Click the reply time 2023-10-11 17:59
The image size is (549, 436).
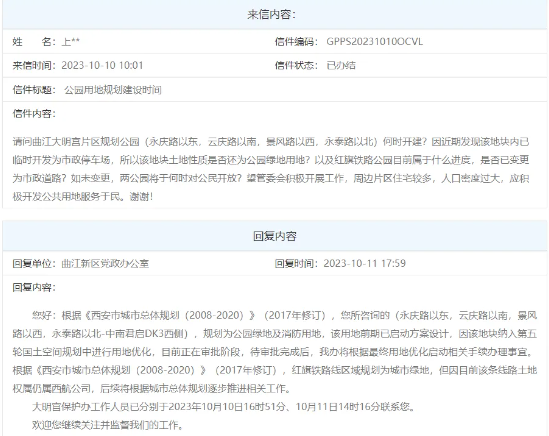click(x=364, y=263)
